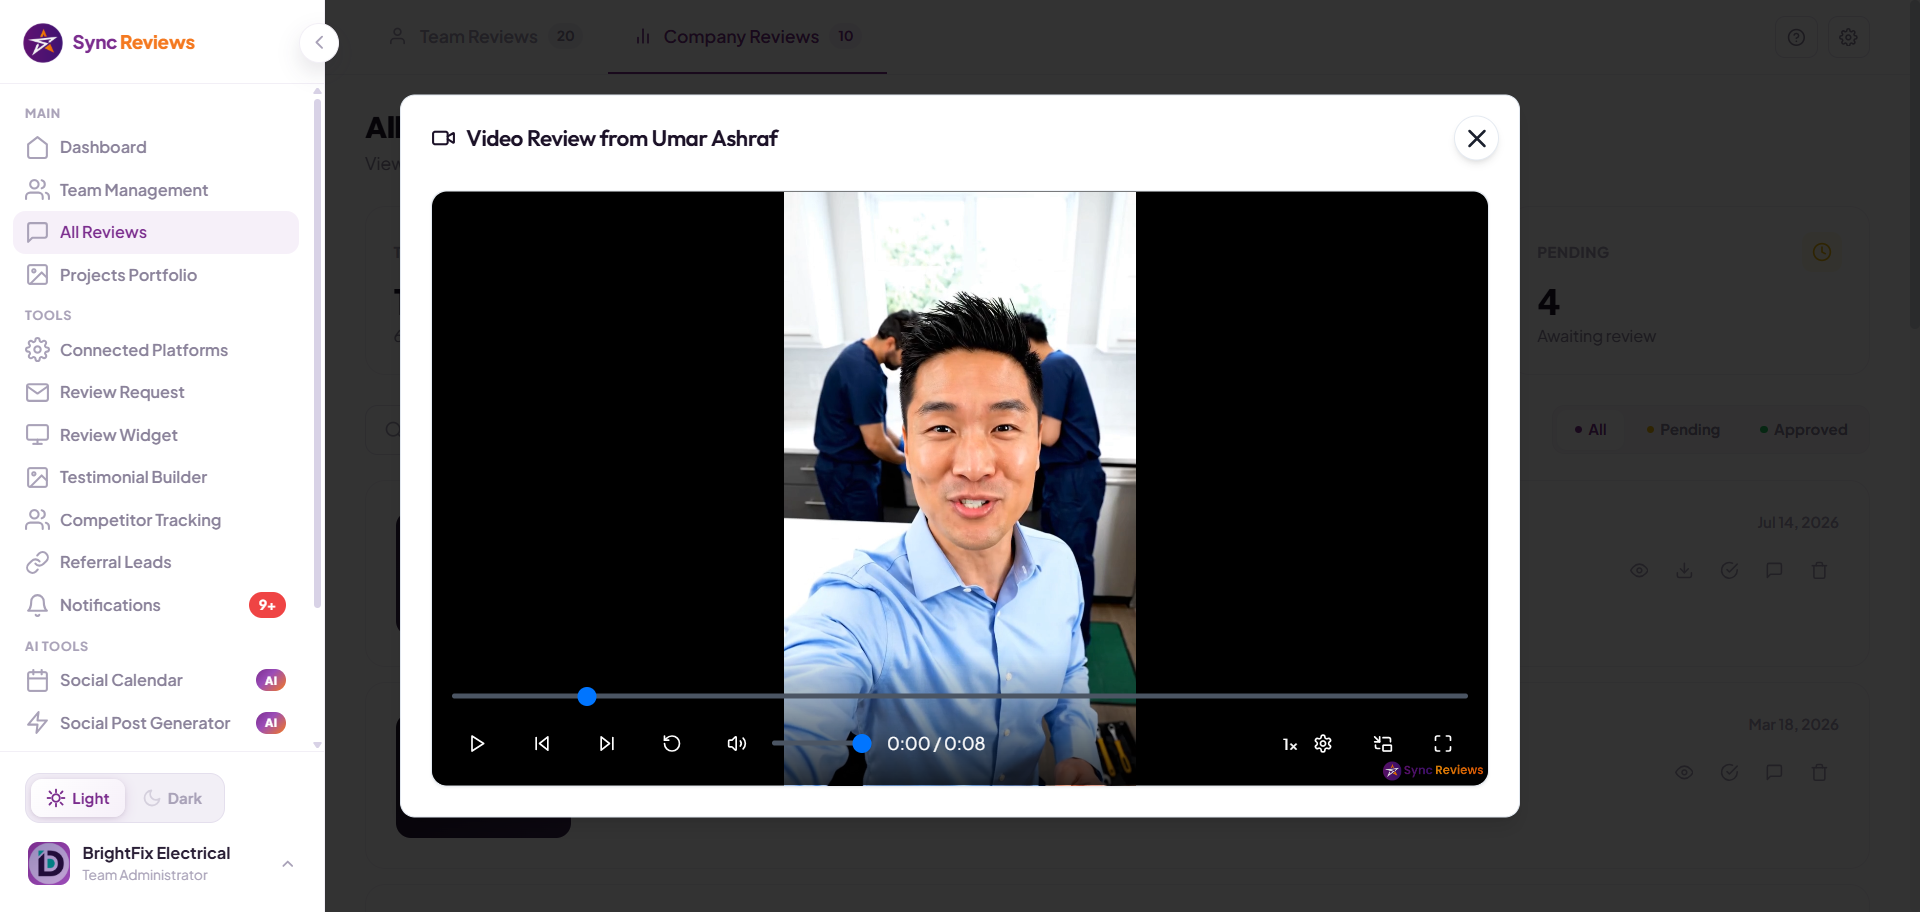This screenshot has width=1920, height=912.
Task: Open Notifications page
Action: (x=156, y=605)
